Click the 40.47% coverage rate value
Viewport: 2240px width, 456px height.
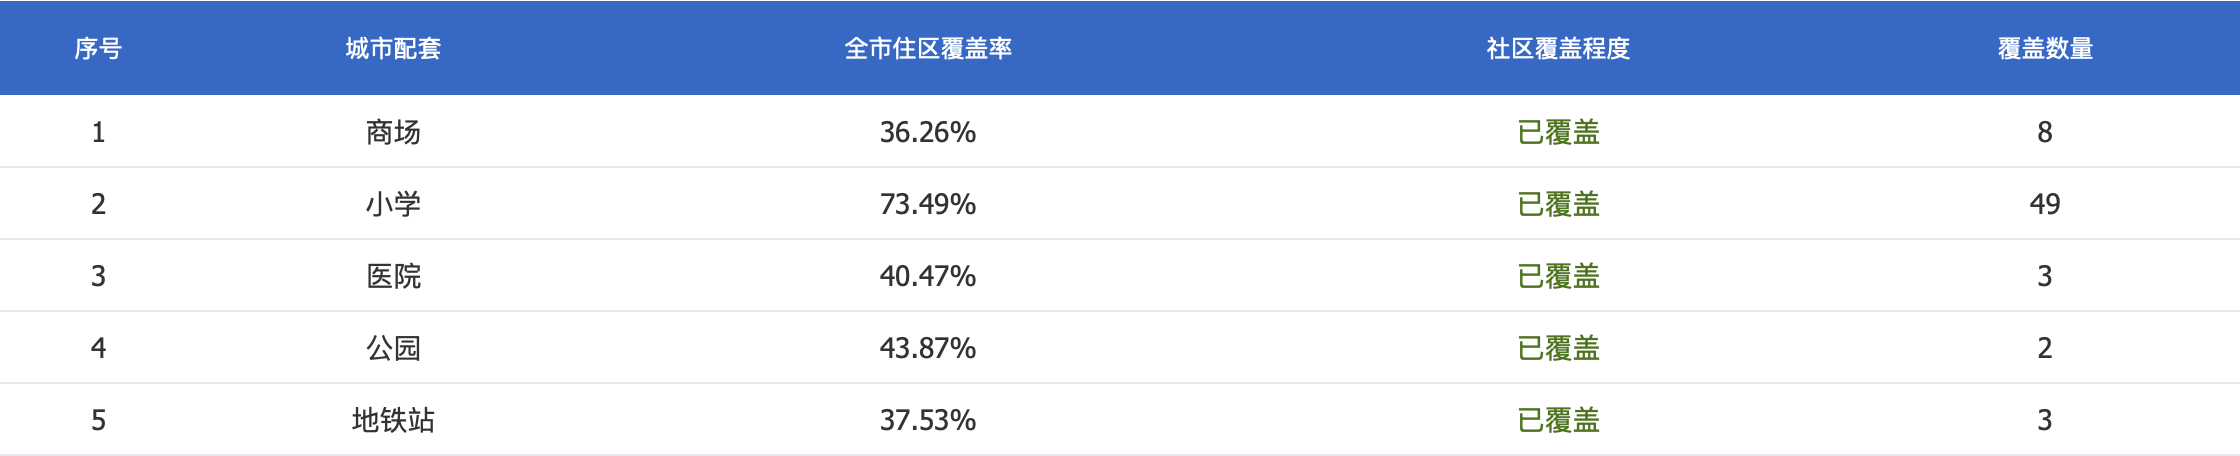(928, 276)
